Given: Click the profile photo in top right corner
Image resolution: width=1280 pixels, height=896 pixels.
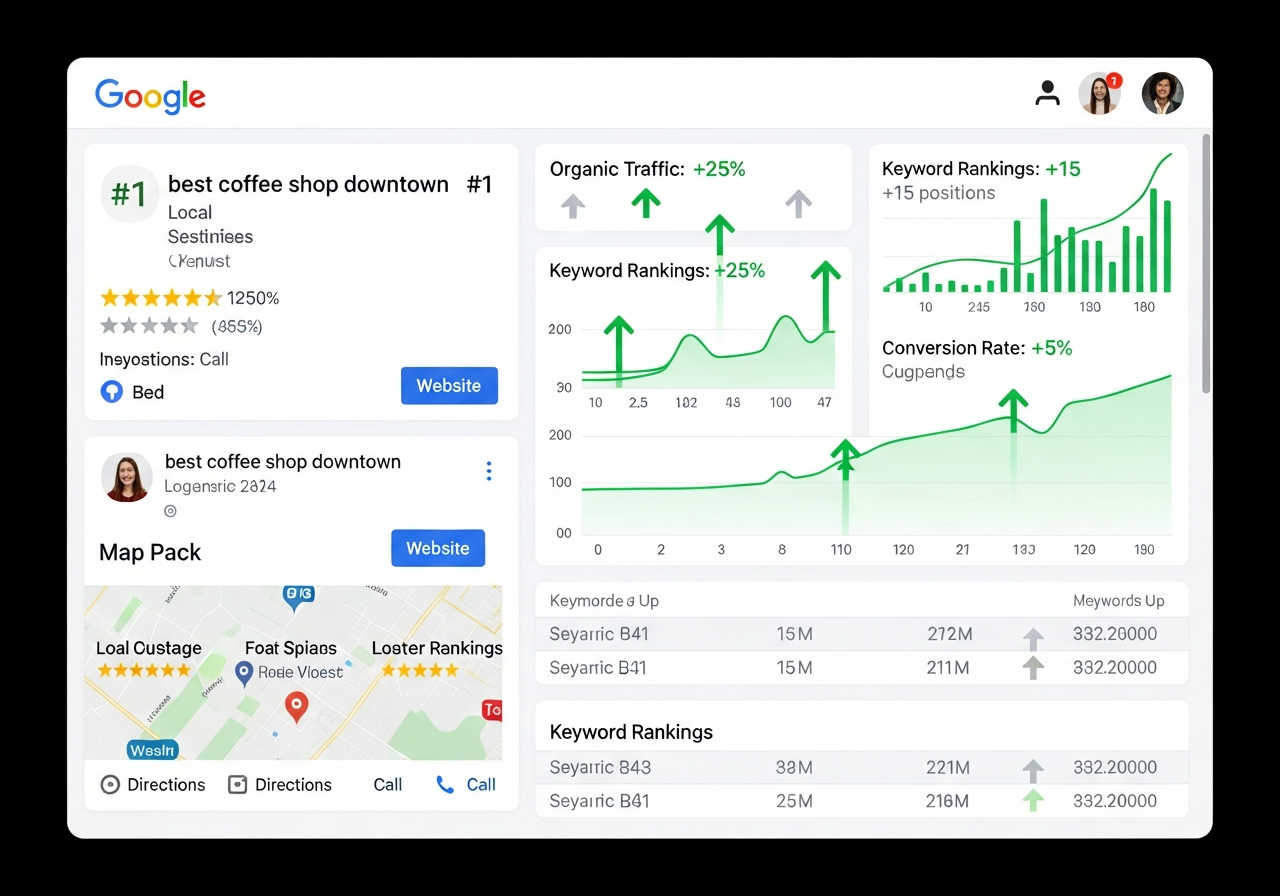Looking at the screenshot, I should click(1162, 92).
